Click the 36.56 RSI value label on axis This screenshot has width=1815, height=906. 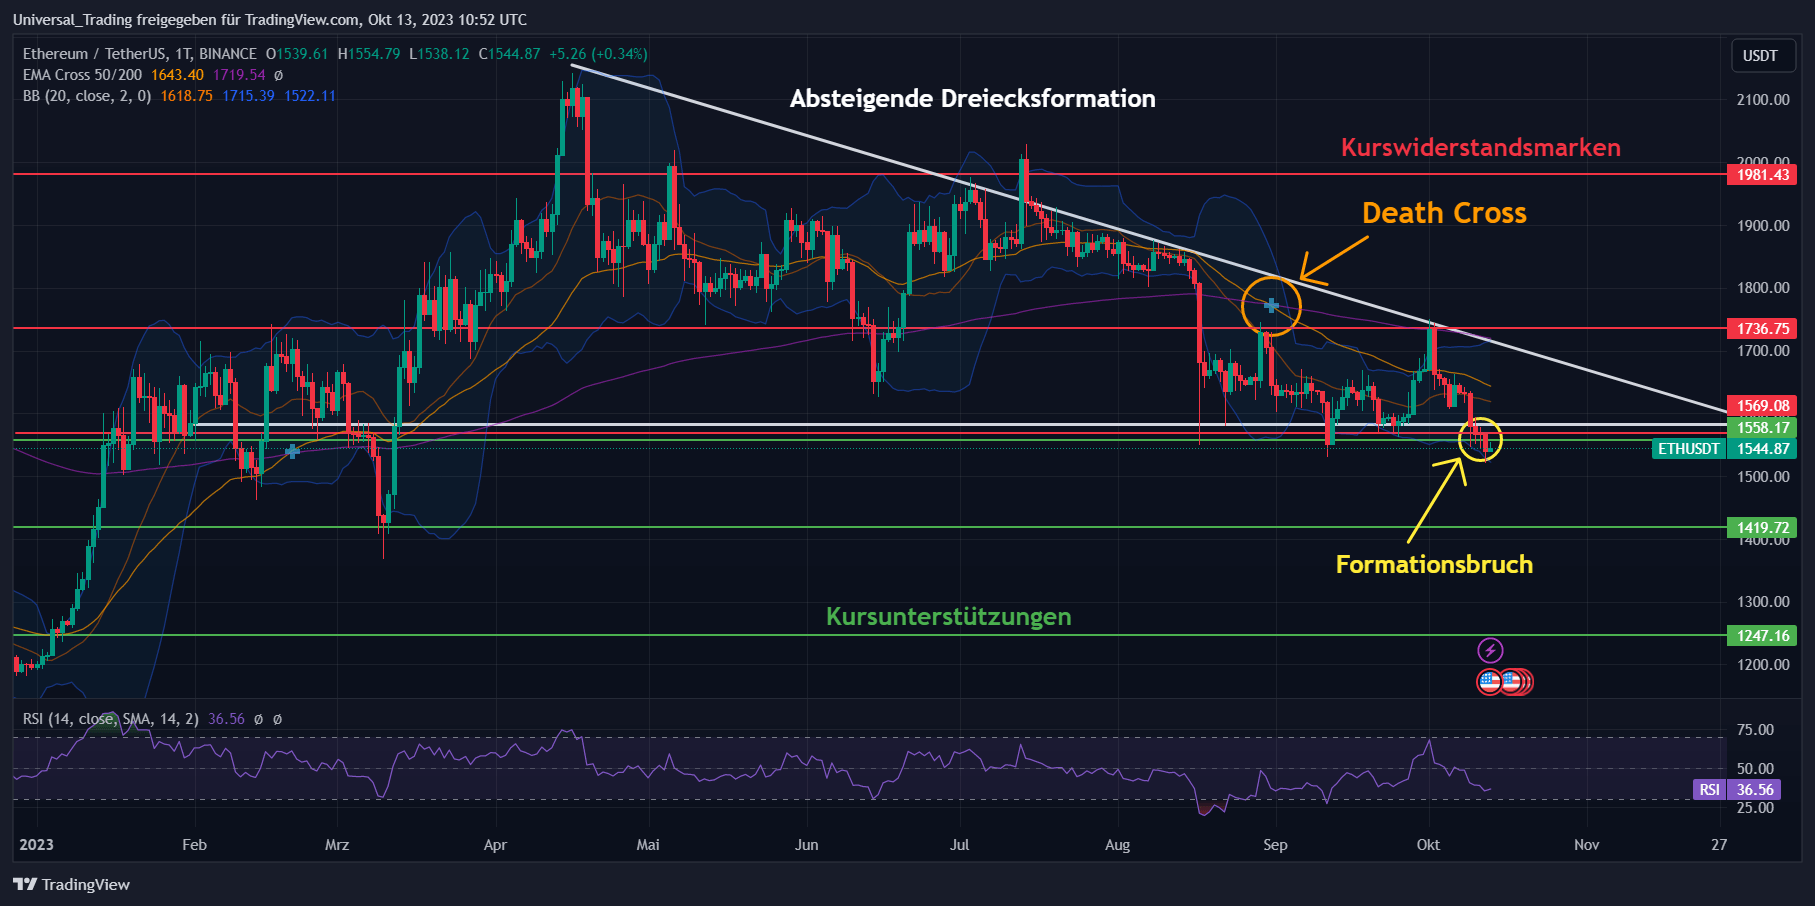[x=1754, y=790]
